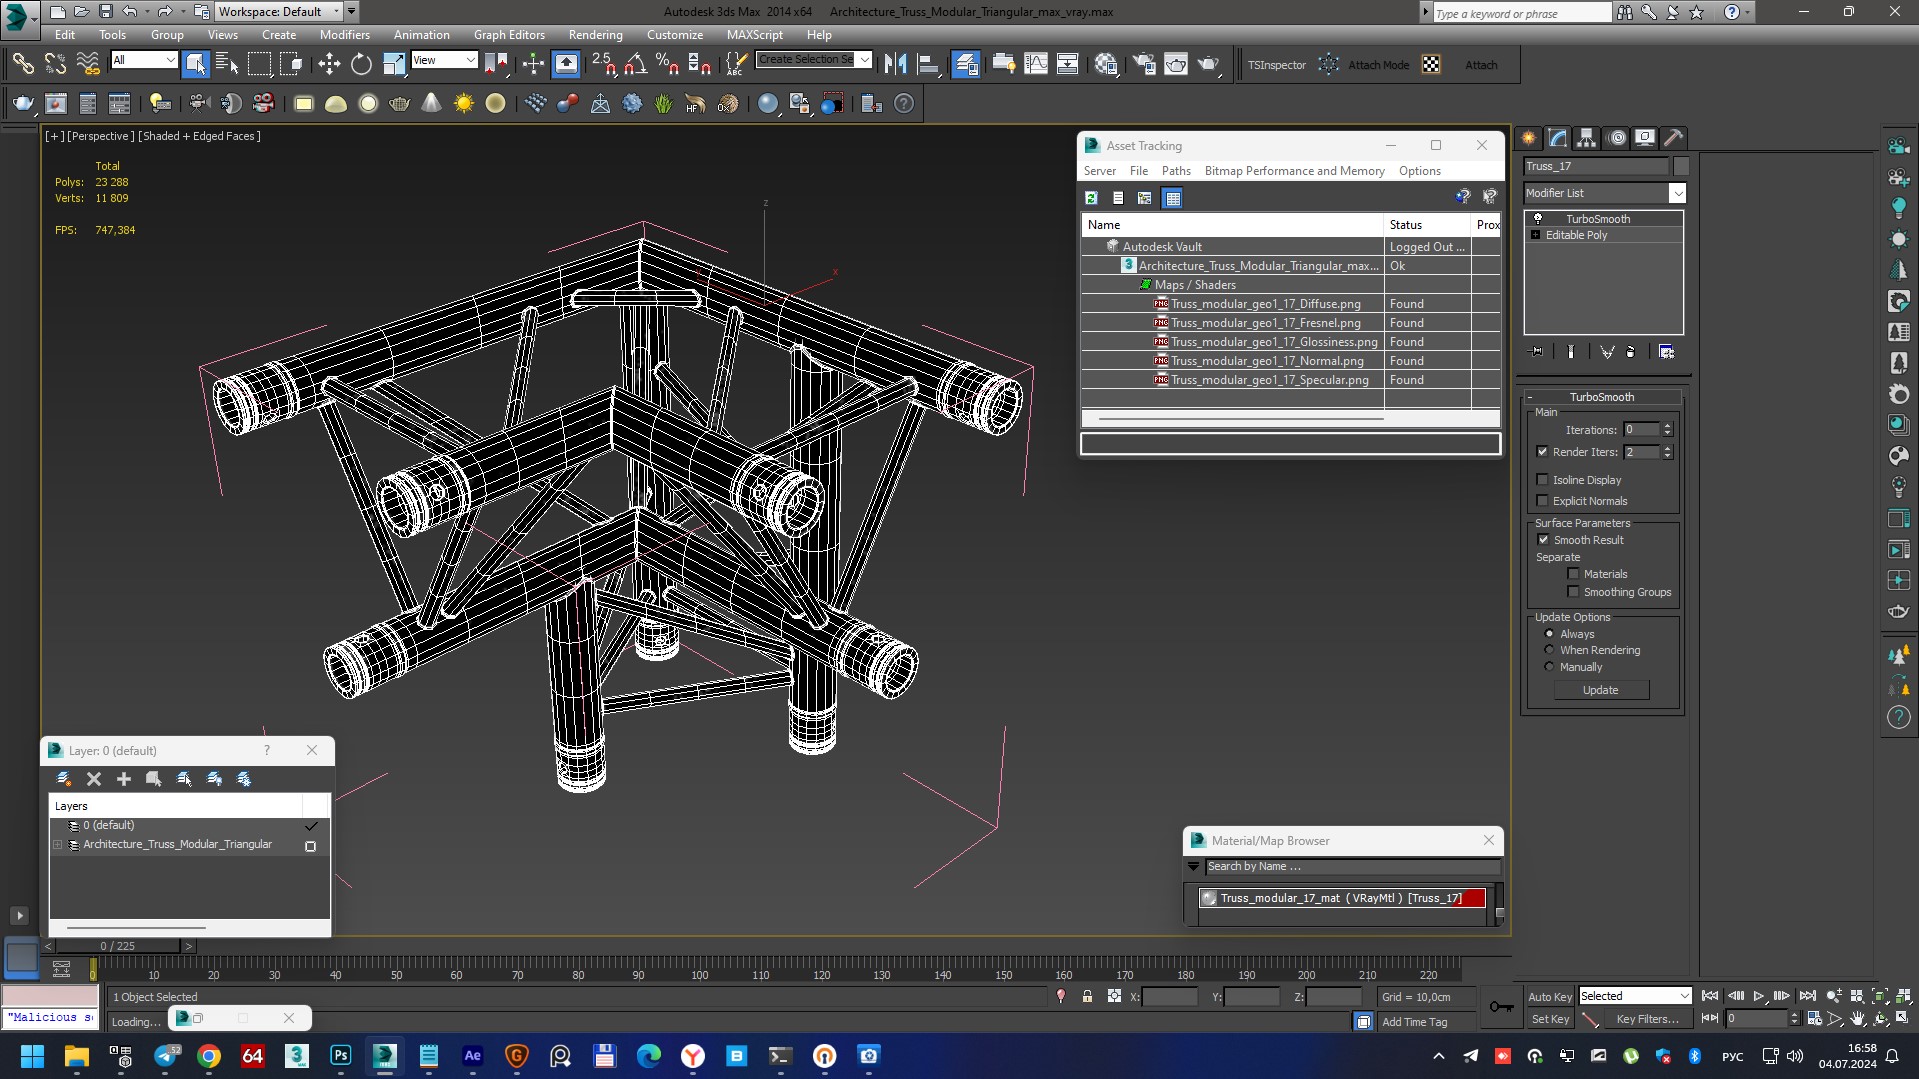The height and width of the screenshot is (1079, 1919).
Task: Click the Mirror tool icon
Action: 896,64
